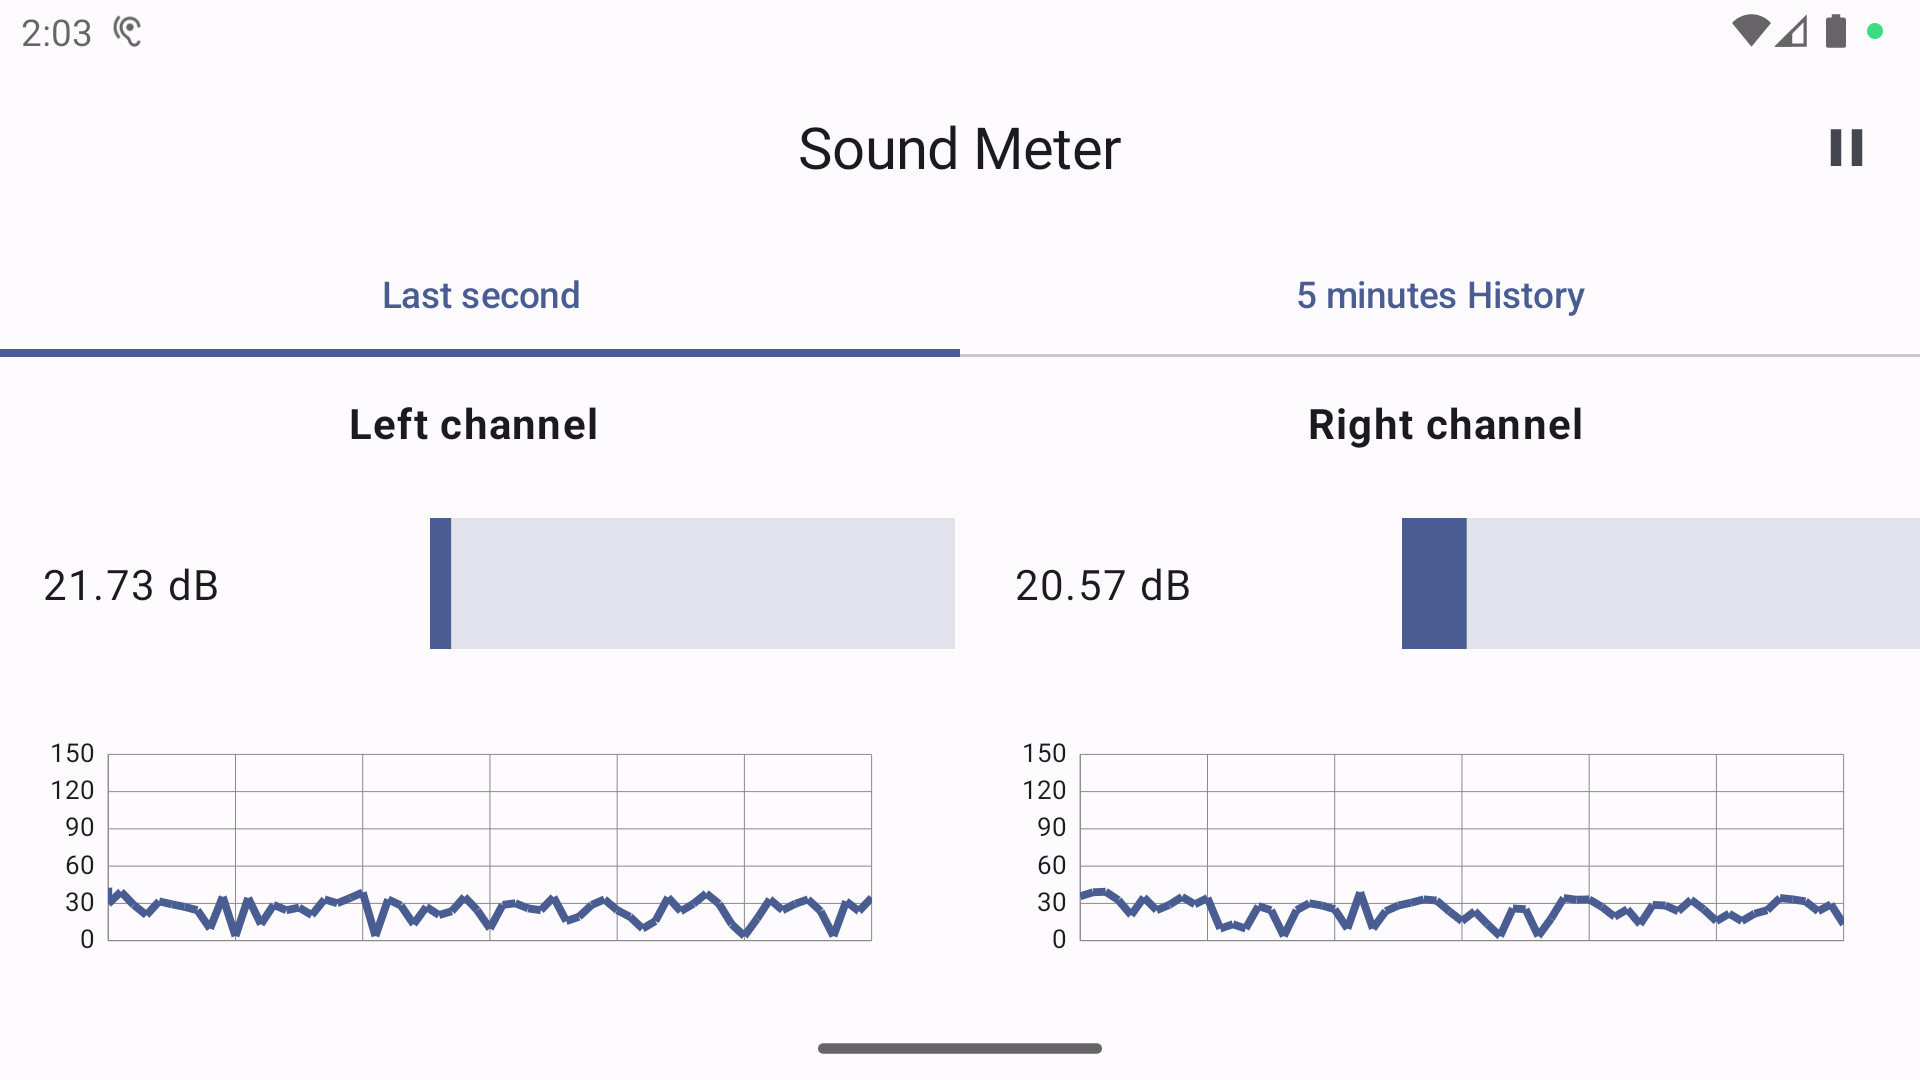Click the Sound Meter title

click(959, 148)
